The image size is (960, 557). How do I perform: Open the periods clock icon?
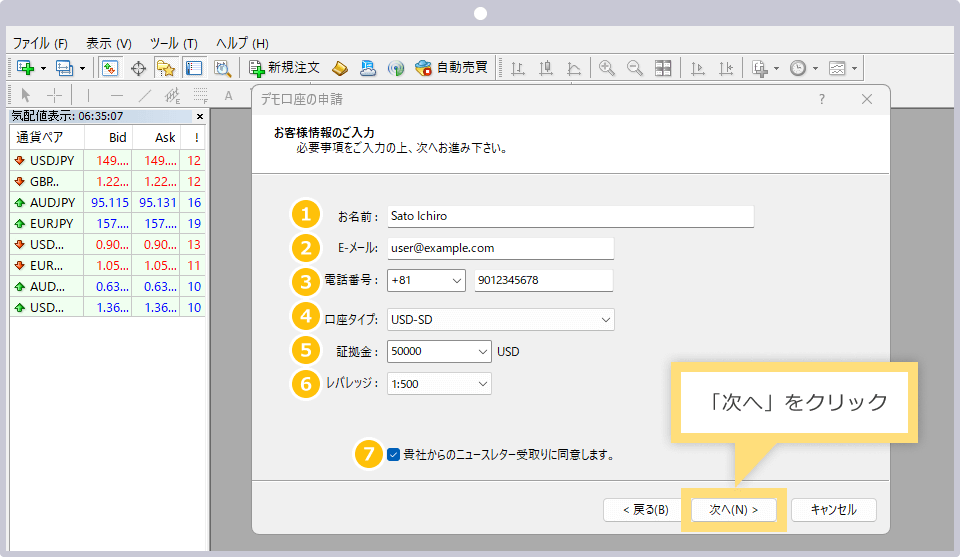point(798,68)
